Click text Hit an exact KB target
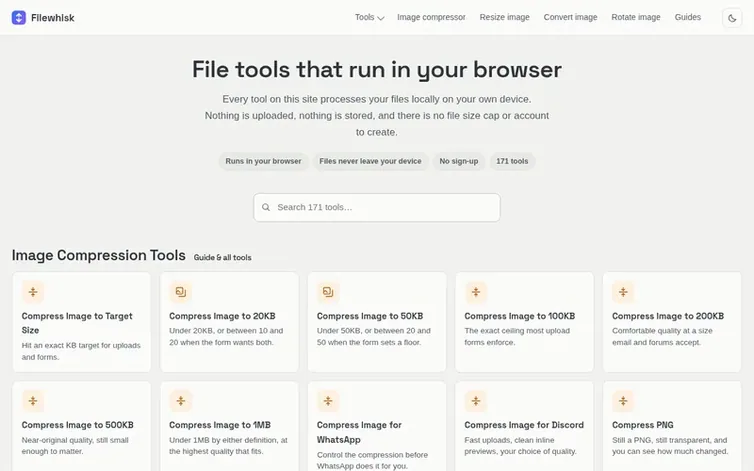The width and height of the screenshot is (754, 471). 81,351
